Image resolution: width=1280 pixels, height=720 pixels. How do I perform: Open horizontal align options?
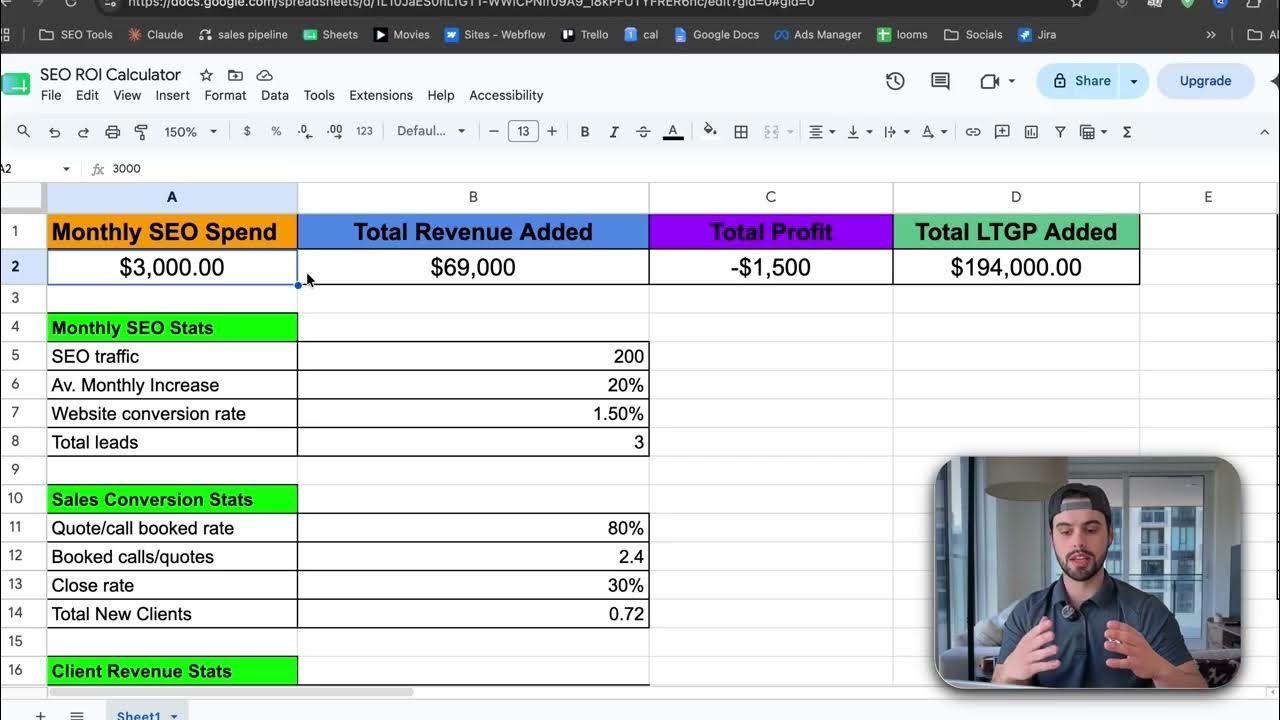point(822,132)
